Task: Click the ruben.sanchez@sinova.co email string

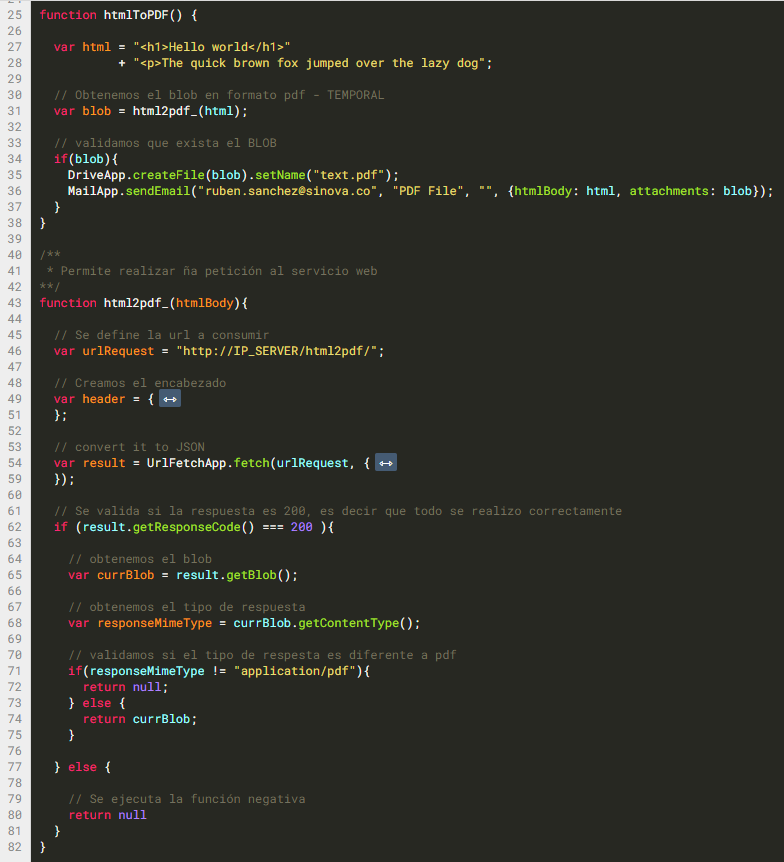Action: pos(288,191)
